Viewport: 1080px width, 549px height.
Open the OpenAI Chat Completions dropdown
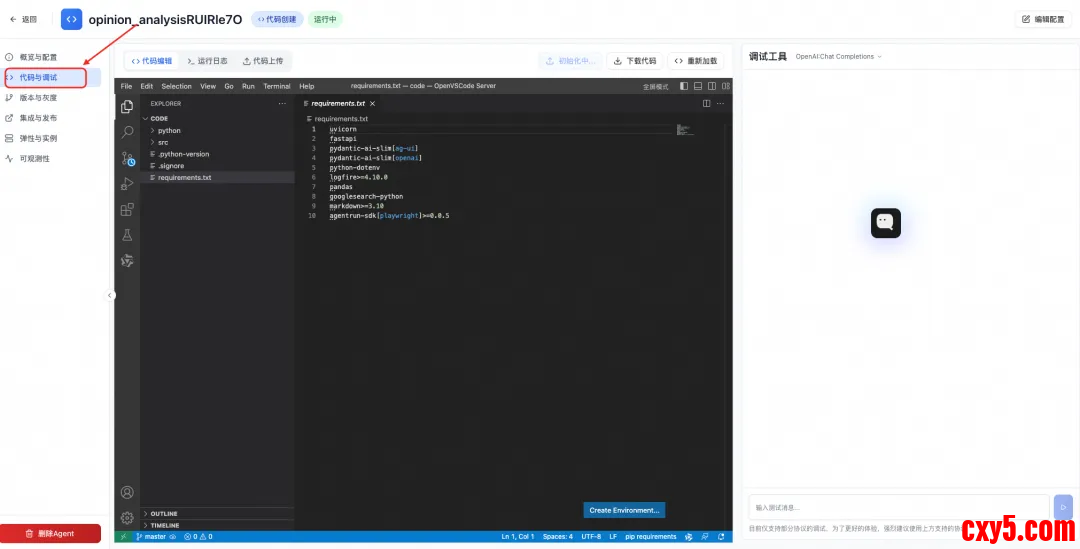pos(838,57)
